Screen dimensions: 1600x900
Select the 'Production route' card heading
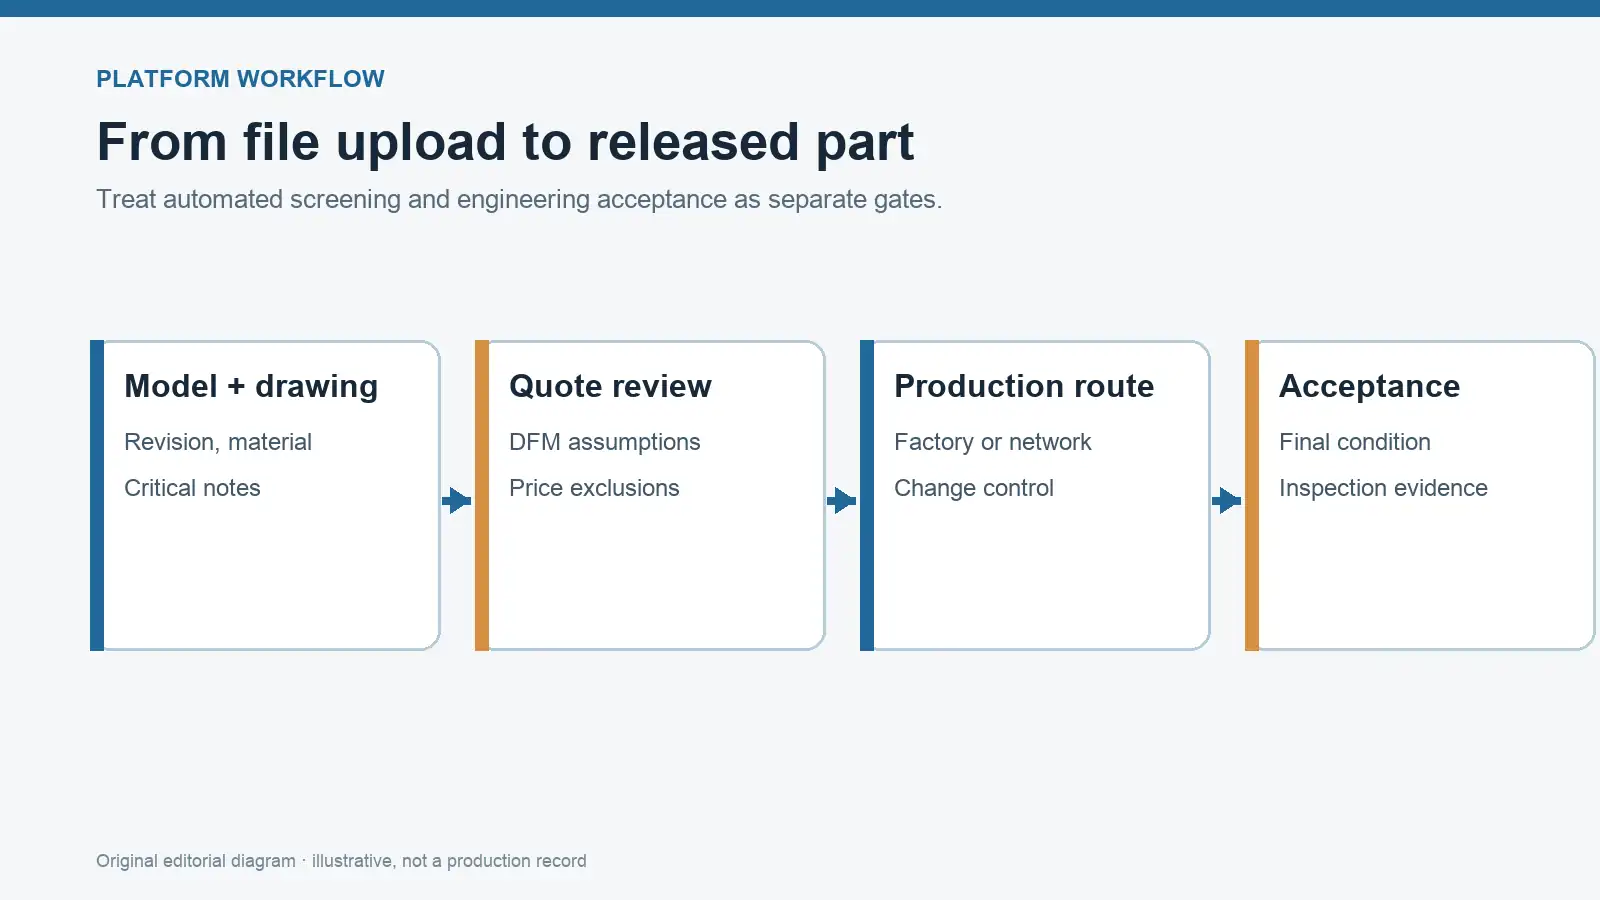click(x=1024, y=386)
